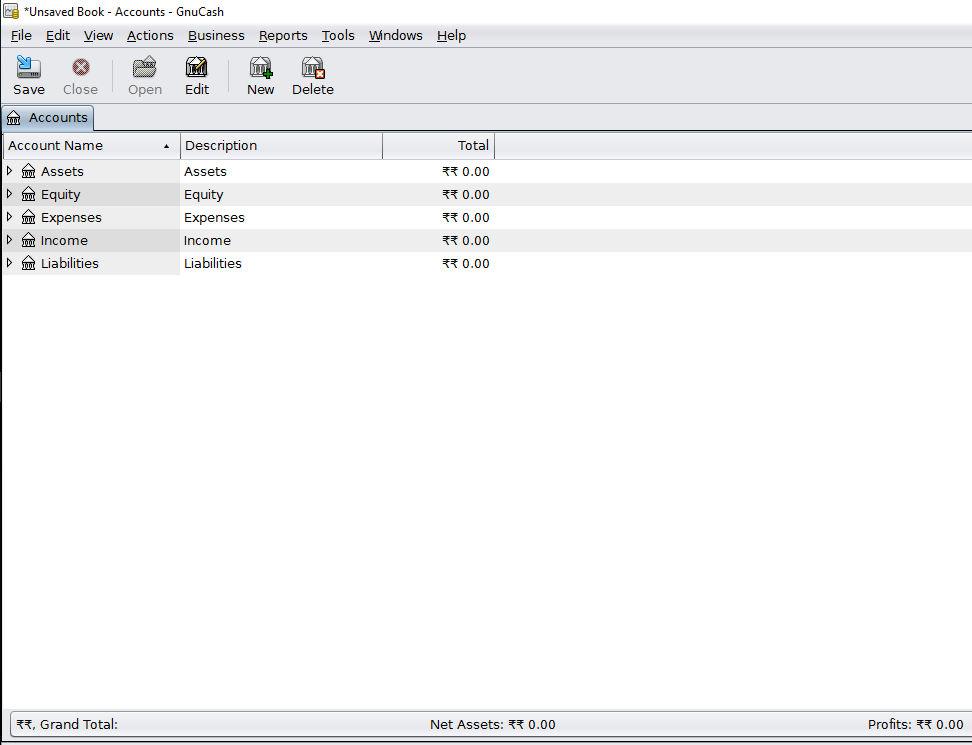Image resolution: width=972 pixels, height=745 pixels.
Task: Click the bank icon beside Equity
Action: click(x=29, y=194)
